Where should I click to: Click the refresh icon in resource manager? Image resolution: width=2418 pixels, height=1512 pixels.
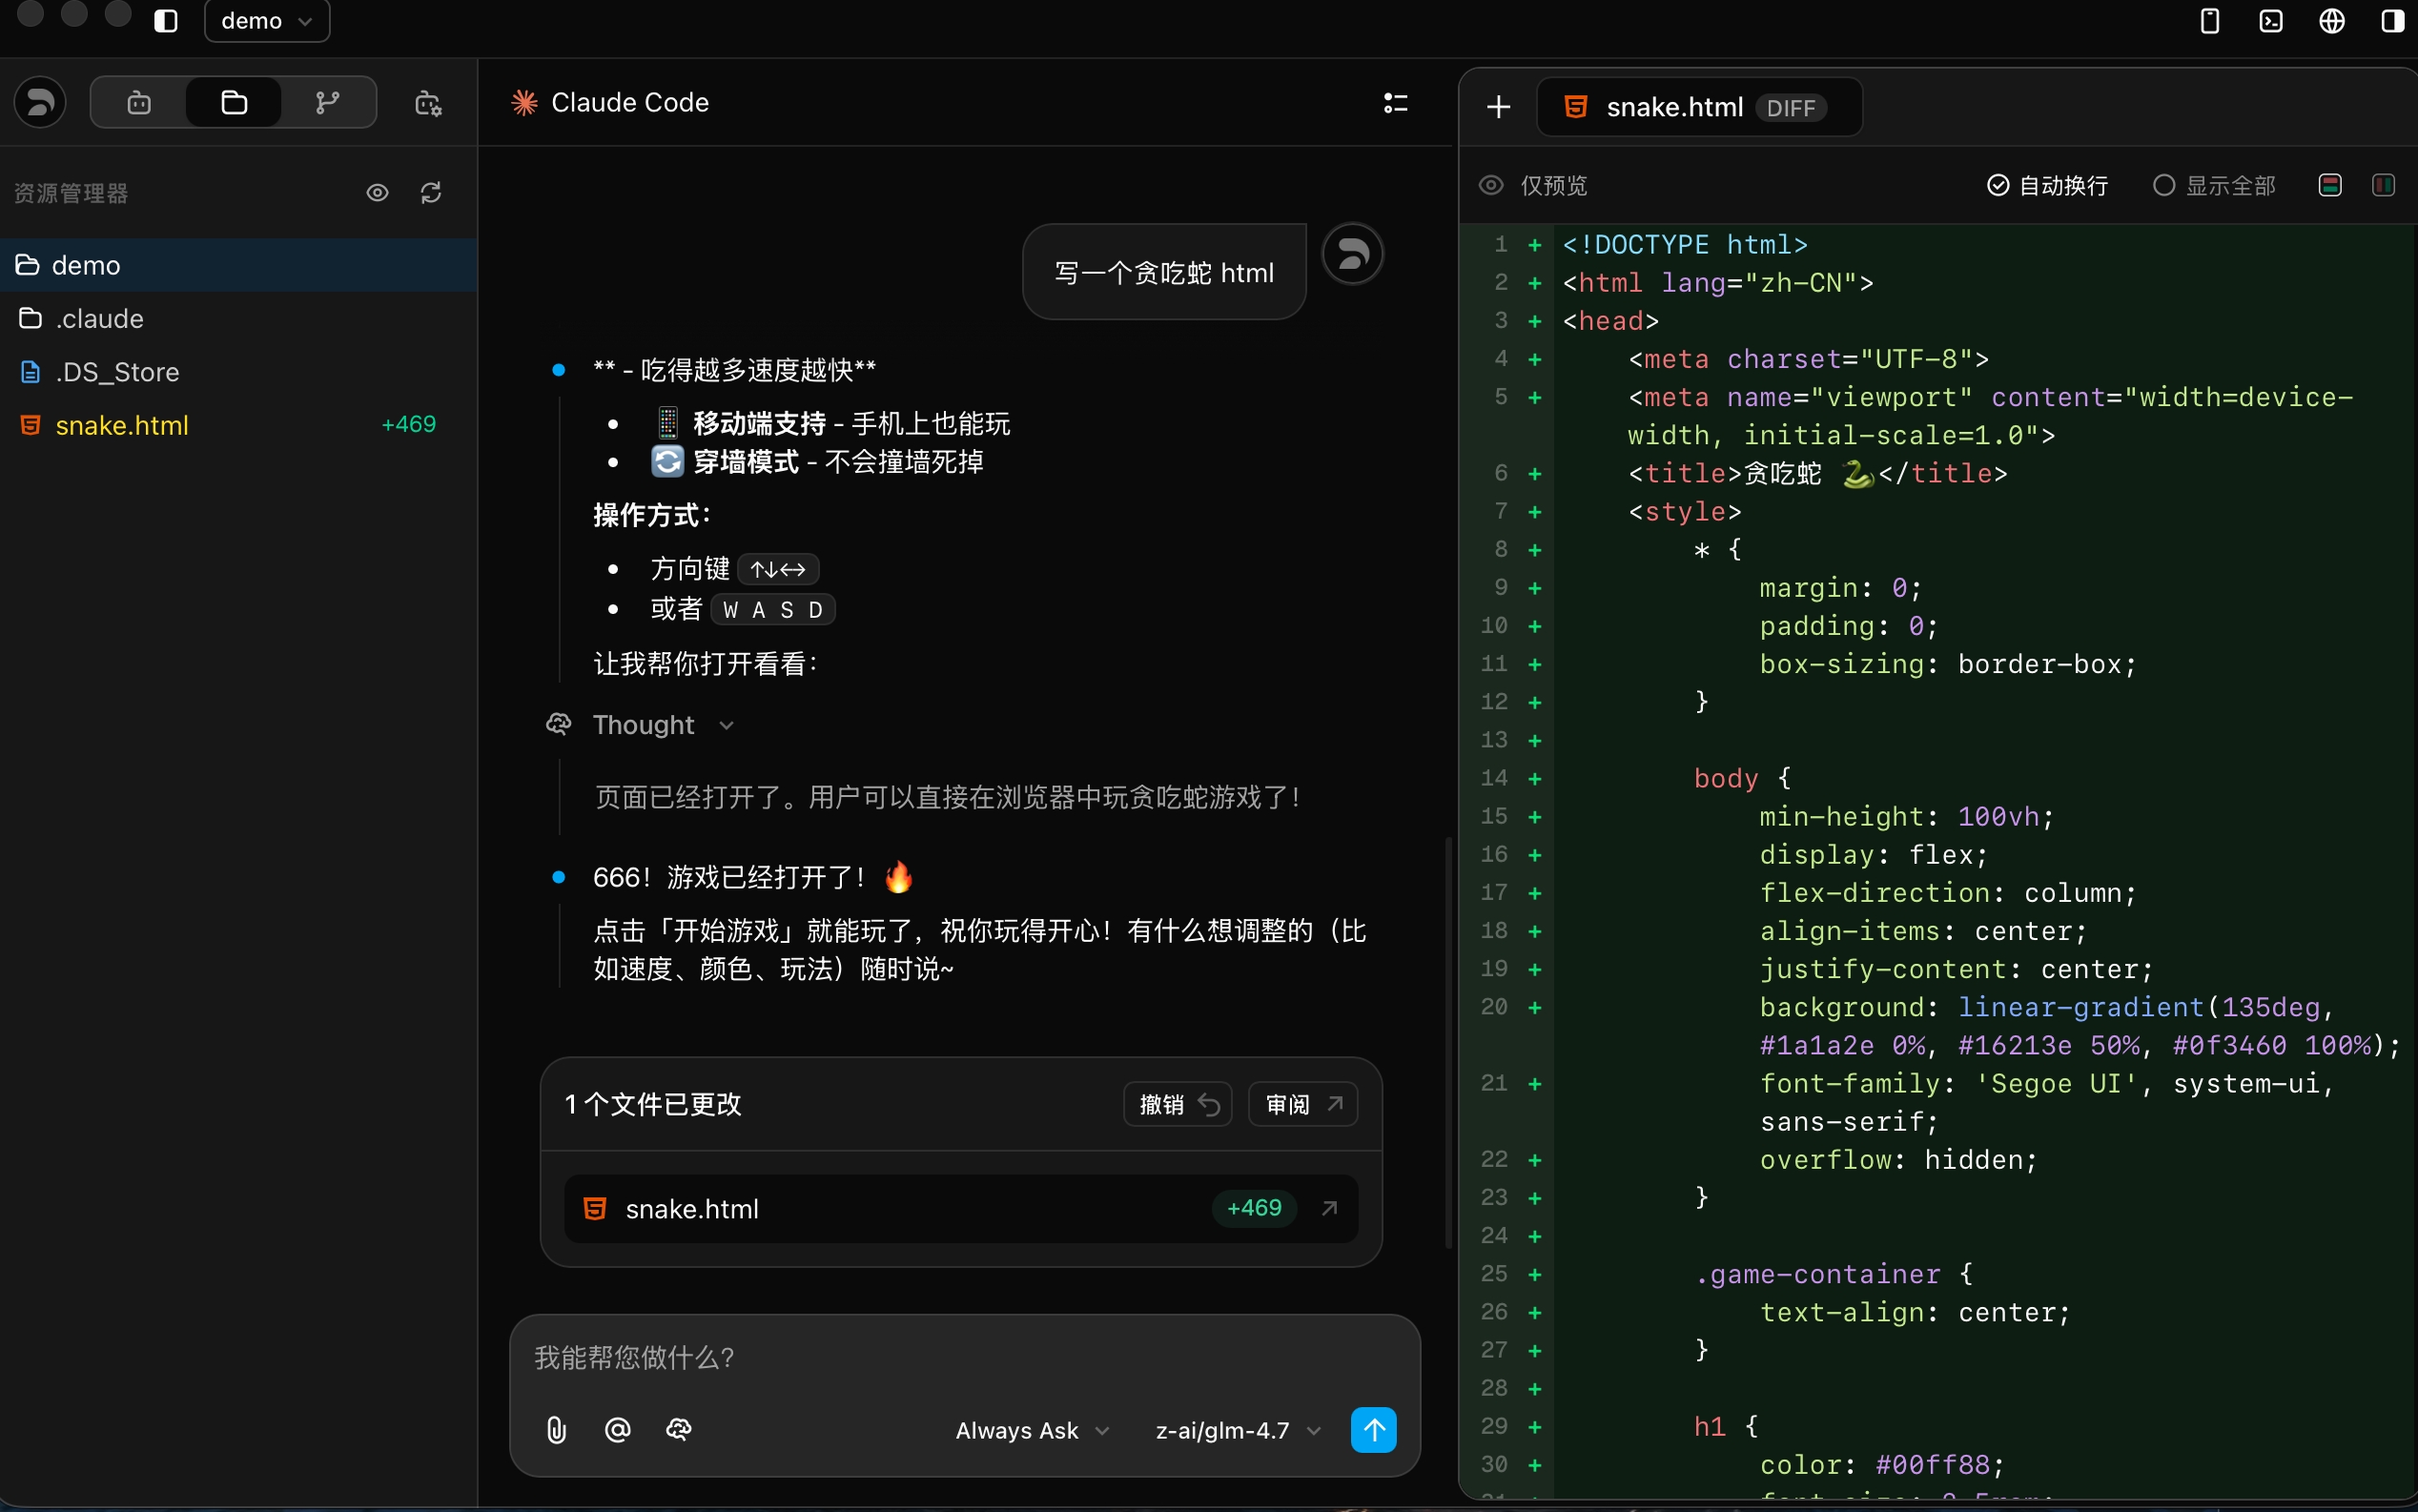431,192
